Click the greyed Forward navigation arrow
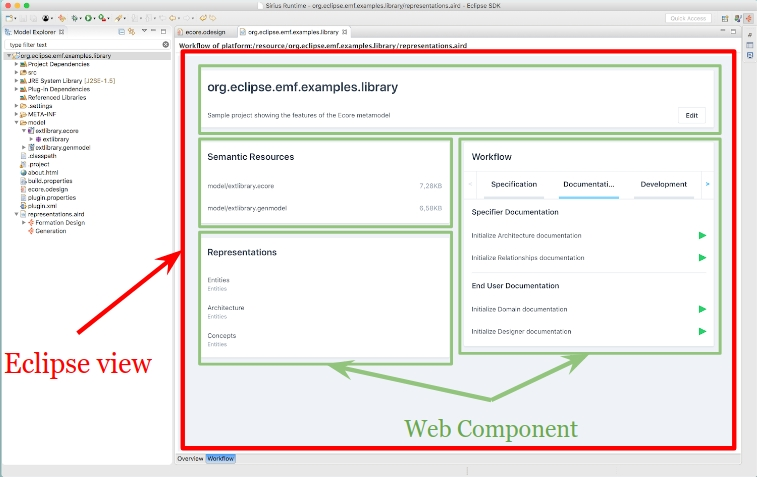The image size is (757, 477). [186, 18]
